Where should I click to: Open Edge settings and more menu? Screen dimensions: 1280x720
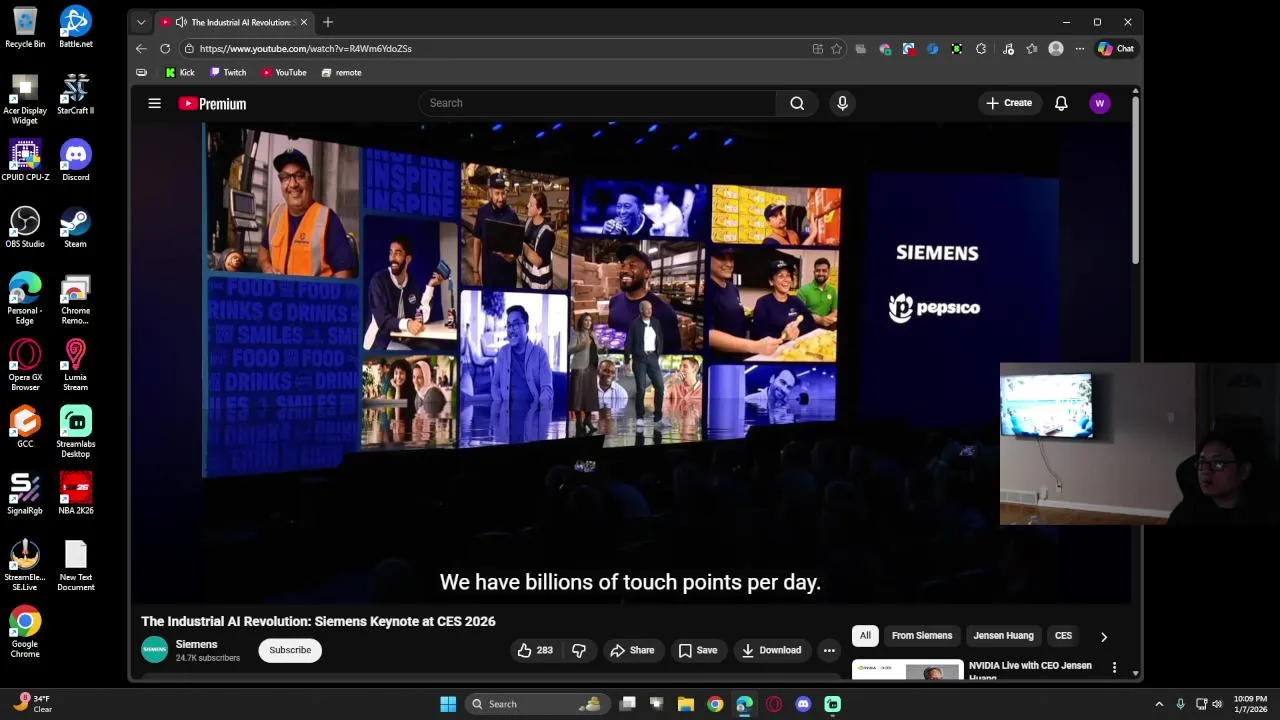click(x=1079, y=48)
